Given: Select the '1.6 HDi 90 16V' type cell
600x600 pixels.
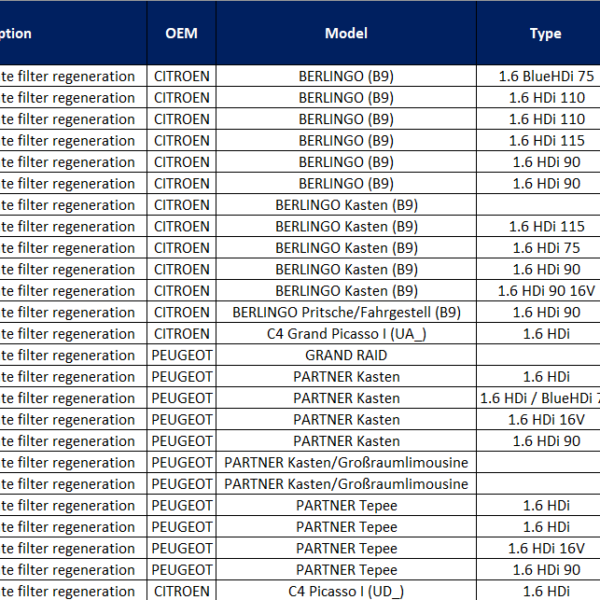Looking at the screenshot, I should click(538, 290).
